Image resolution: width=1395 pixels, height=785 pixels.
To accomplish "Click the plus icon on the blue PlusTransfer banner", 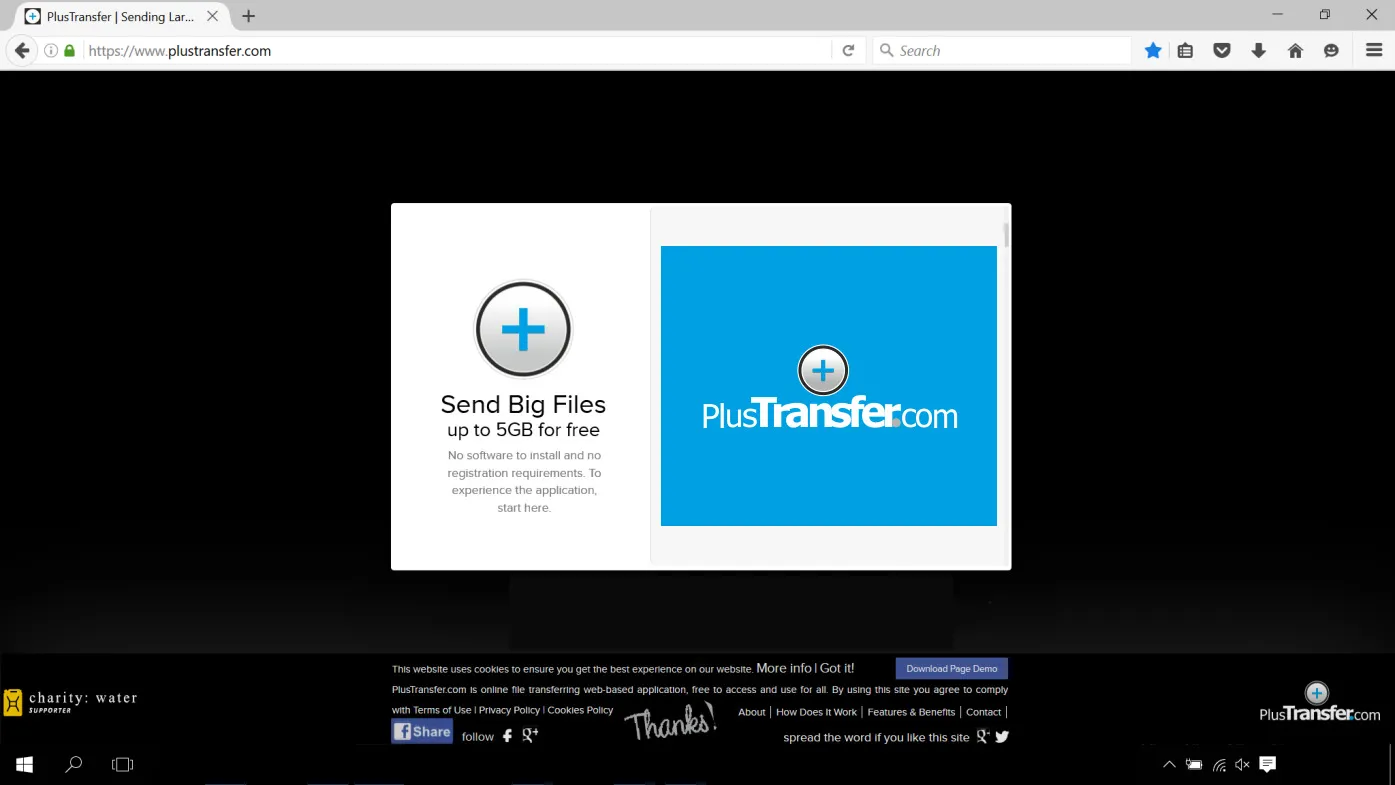I will tap(823, 369).
